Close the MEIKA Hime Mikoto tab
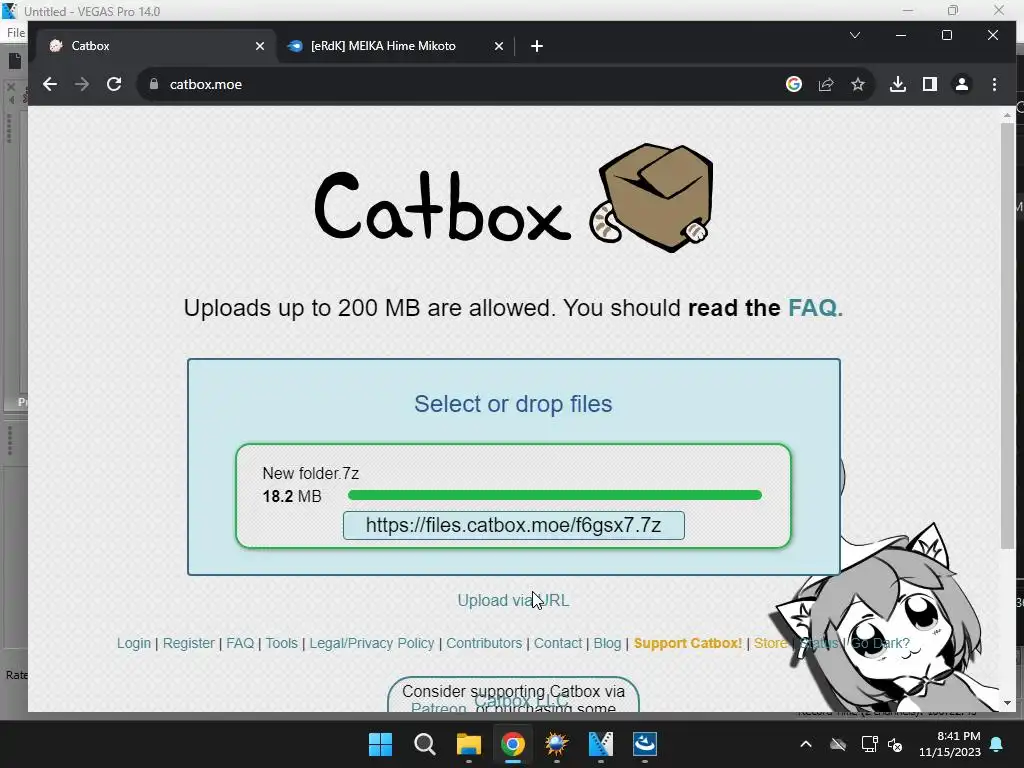The height and width of the screenshot is (768, 1024). [499, 46]
